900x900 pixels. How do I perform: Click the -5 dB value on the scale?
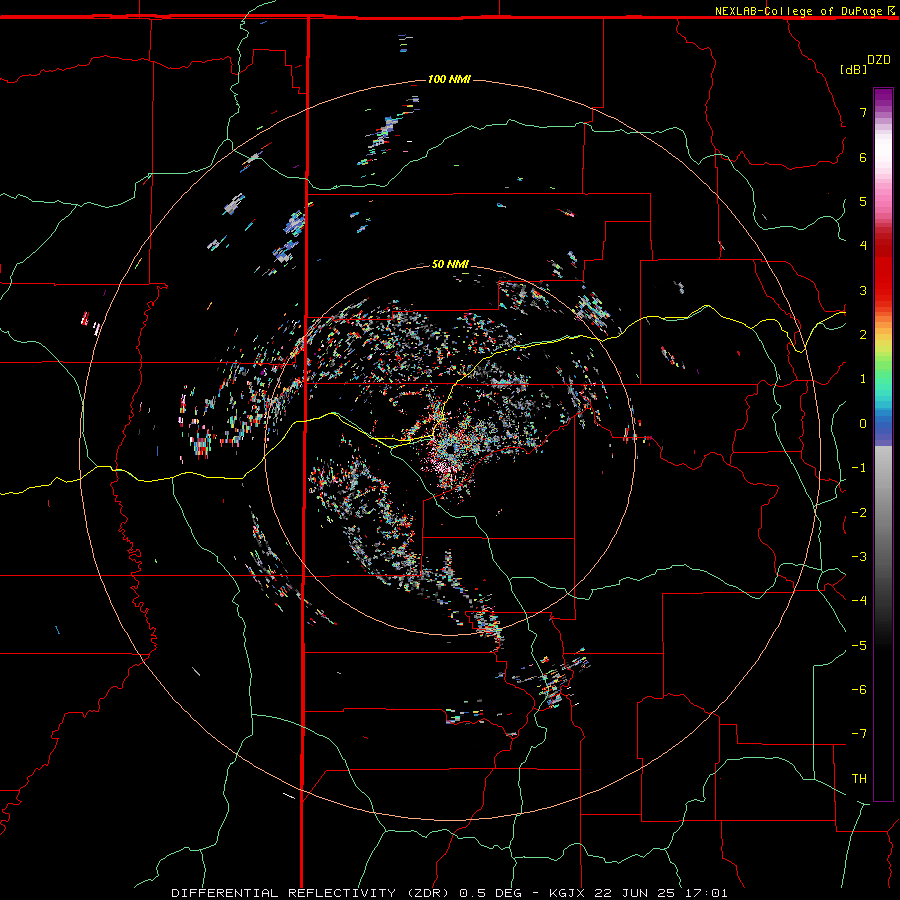pyautogui.click(x=859, y=646)
